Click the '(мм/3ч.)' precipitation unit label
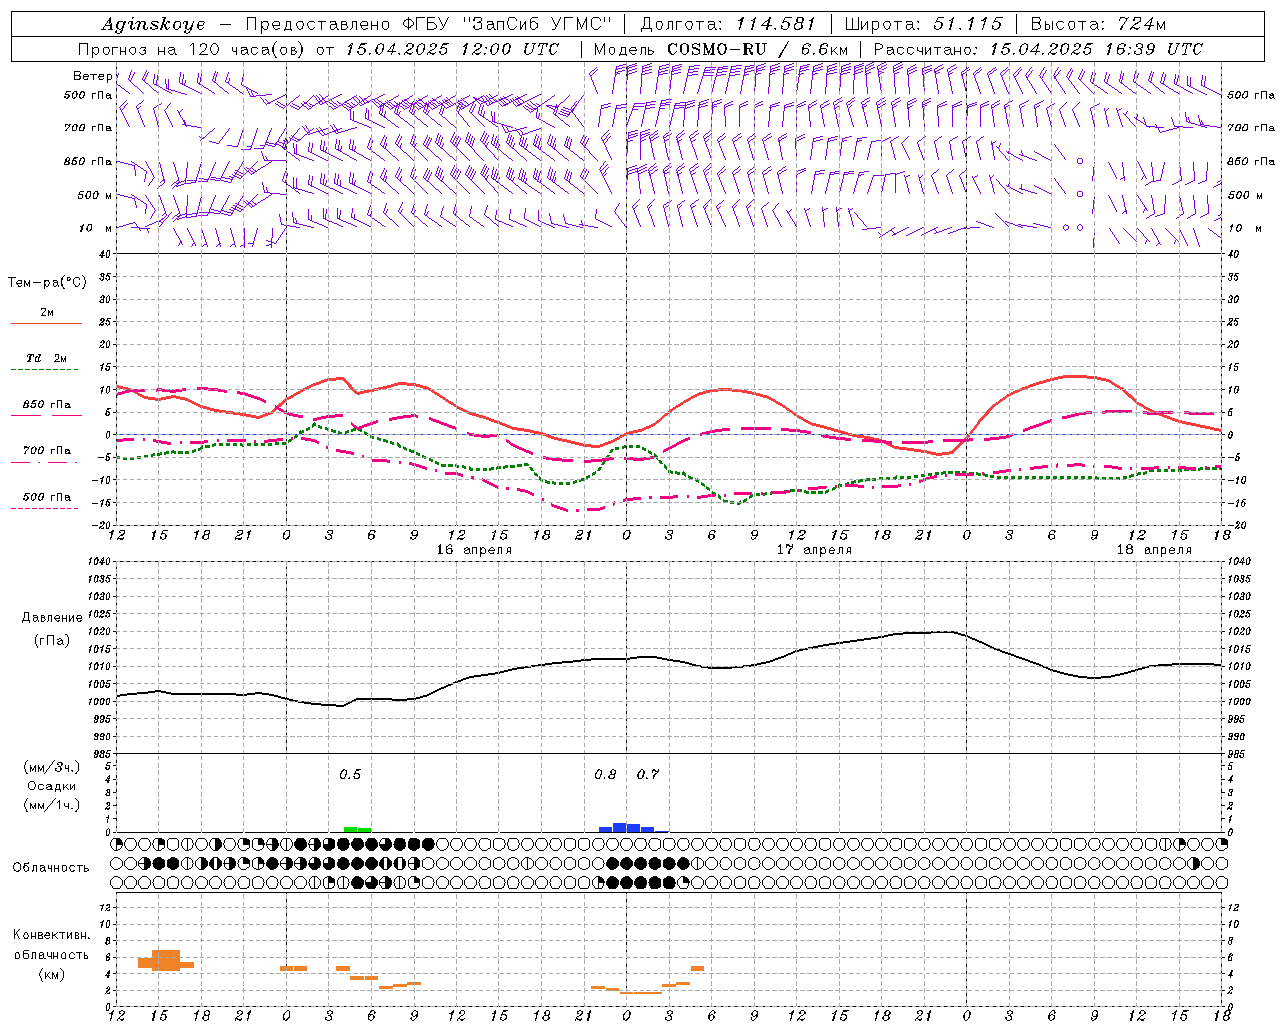 coord(52,767)
